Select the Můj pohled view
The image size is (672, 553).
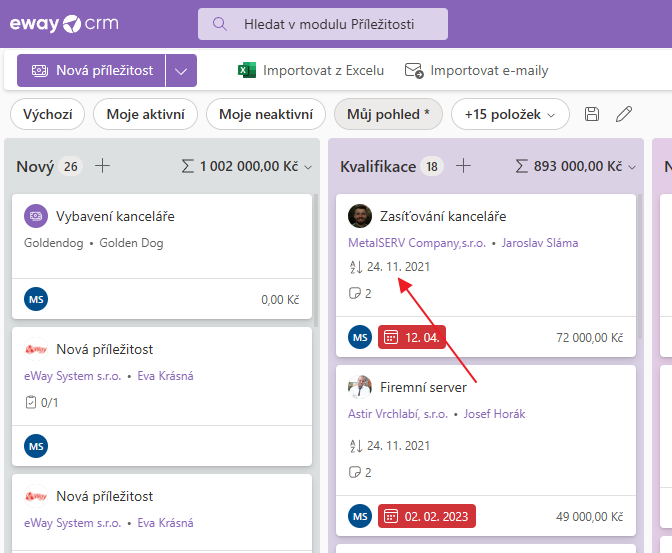(388, 114)
